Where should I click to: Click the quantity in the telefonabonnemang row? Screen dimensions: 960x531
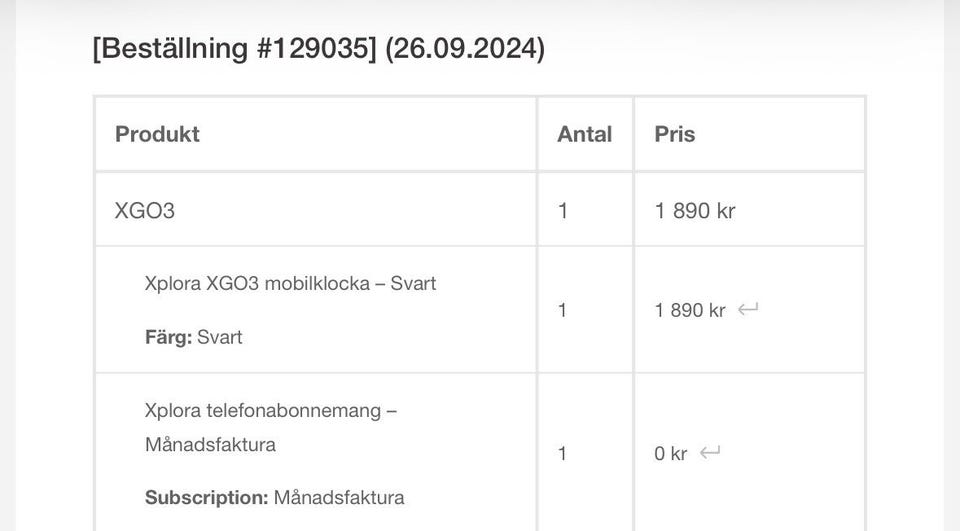tap(562, 453)
